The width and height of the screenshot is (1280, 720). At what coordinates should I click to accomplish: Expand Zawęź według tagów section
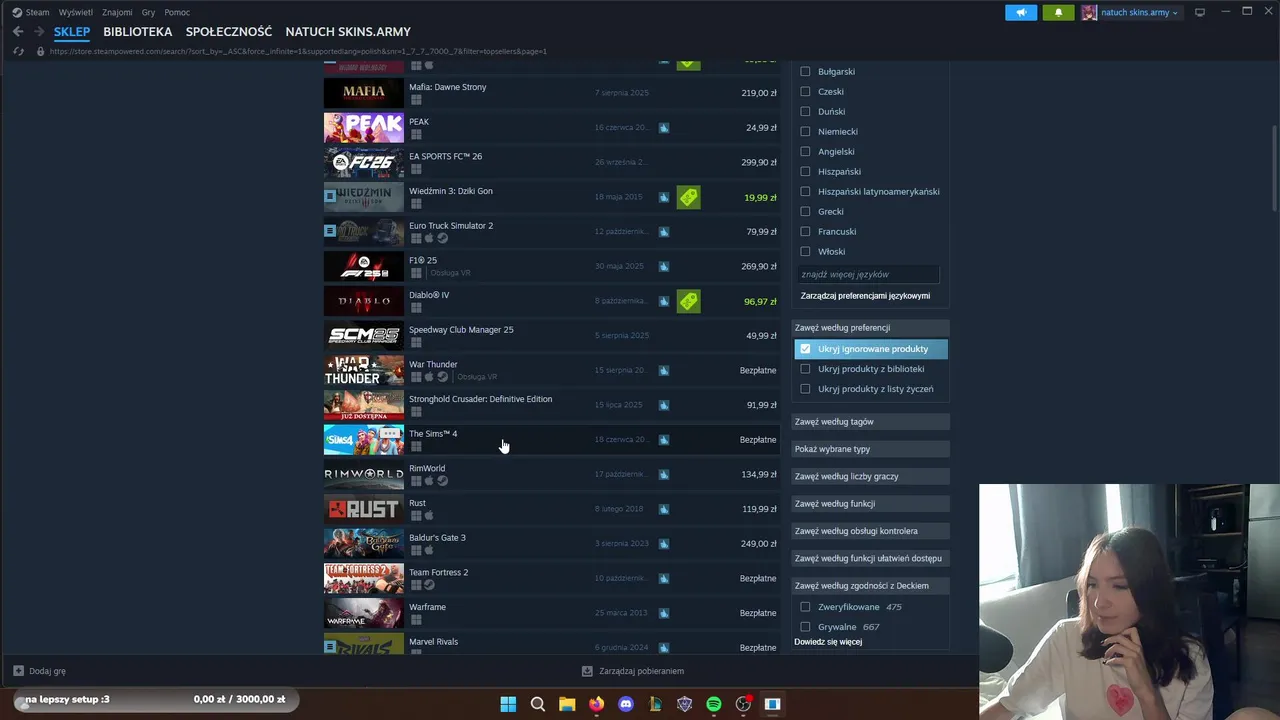tap(870, 422)
